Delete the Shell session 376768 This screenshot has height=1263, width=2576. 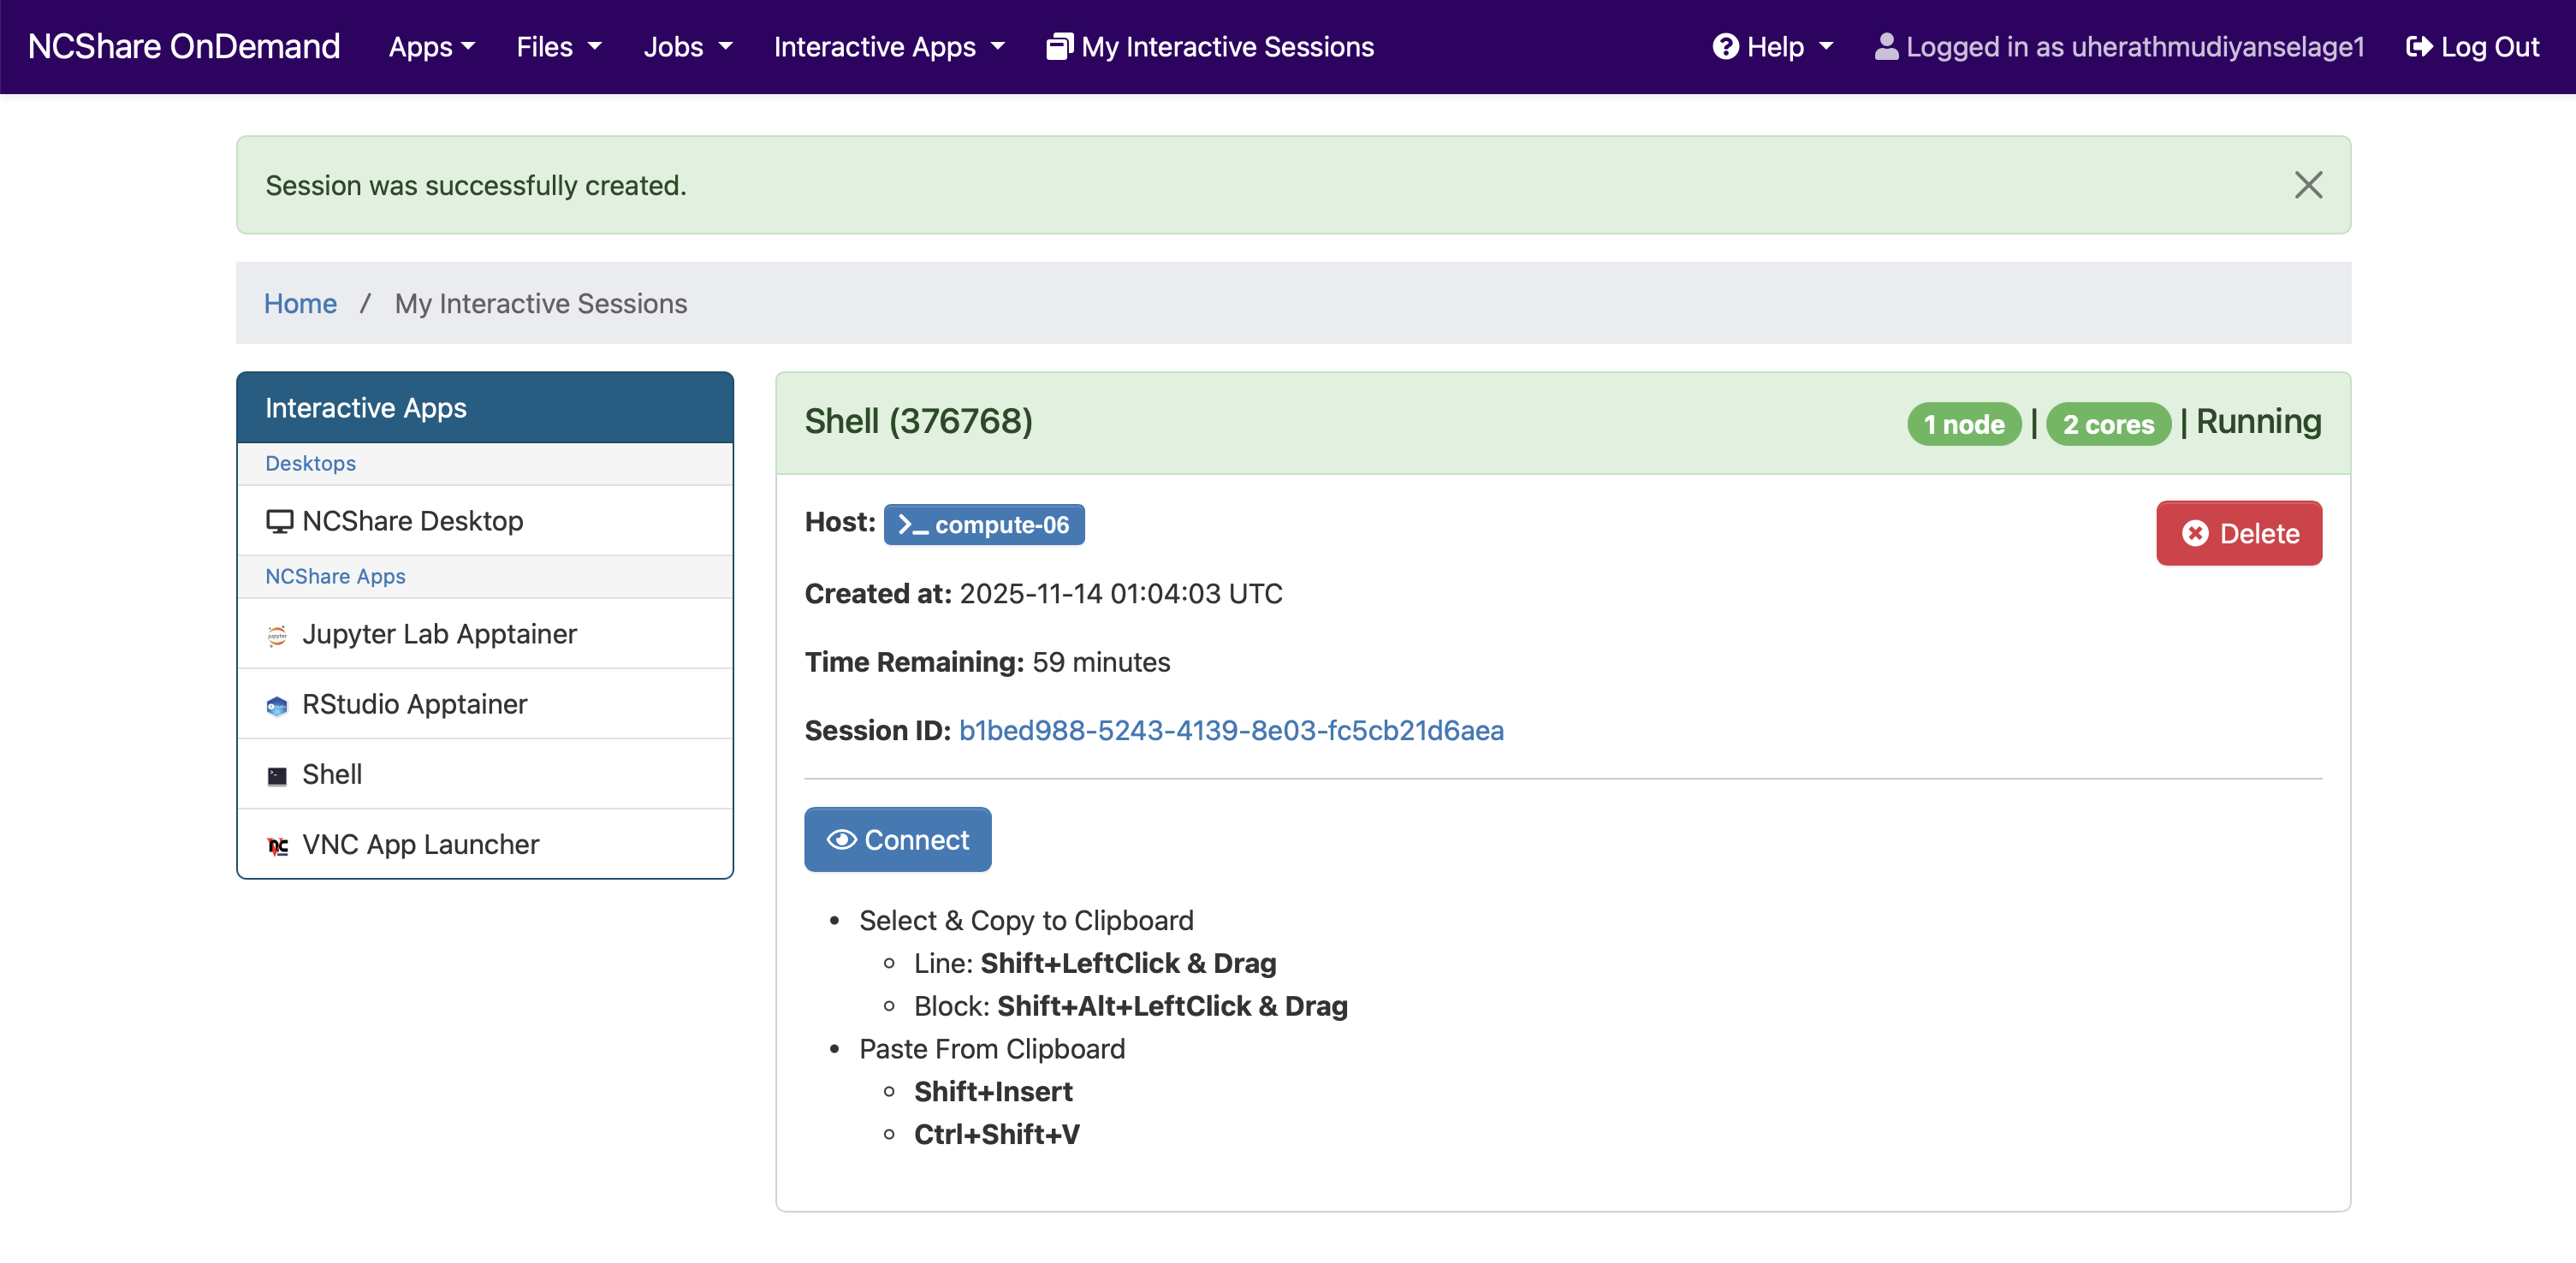click(2238, 533)
